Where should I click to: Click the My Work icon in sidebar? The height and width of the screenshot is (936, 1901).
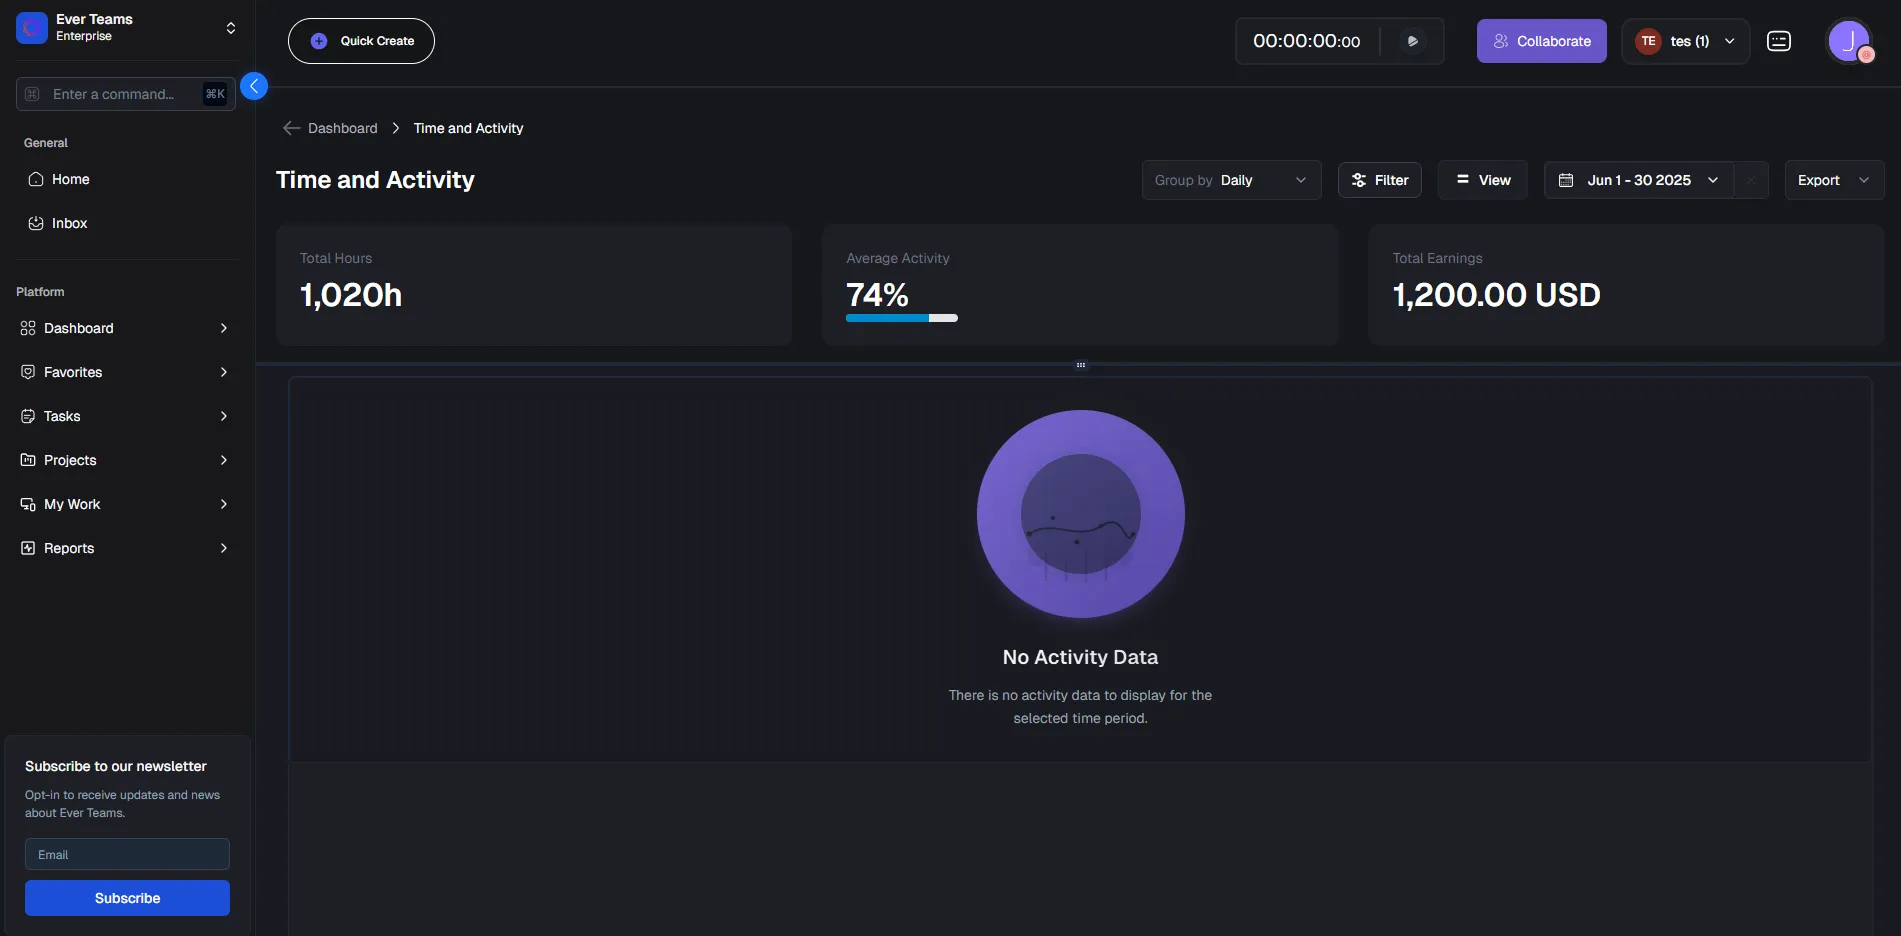(28, 504)
